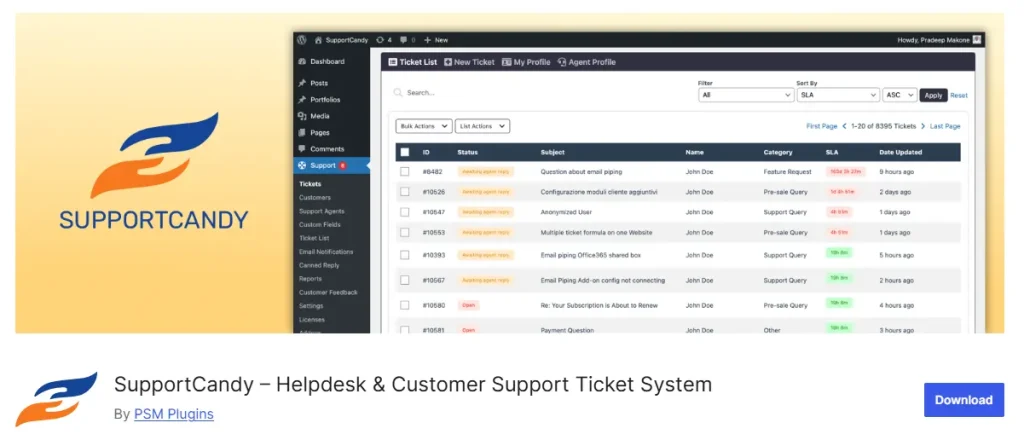Click the '9 hours ago' date cell

(897, 172)
